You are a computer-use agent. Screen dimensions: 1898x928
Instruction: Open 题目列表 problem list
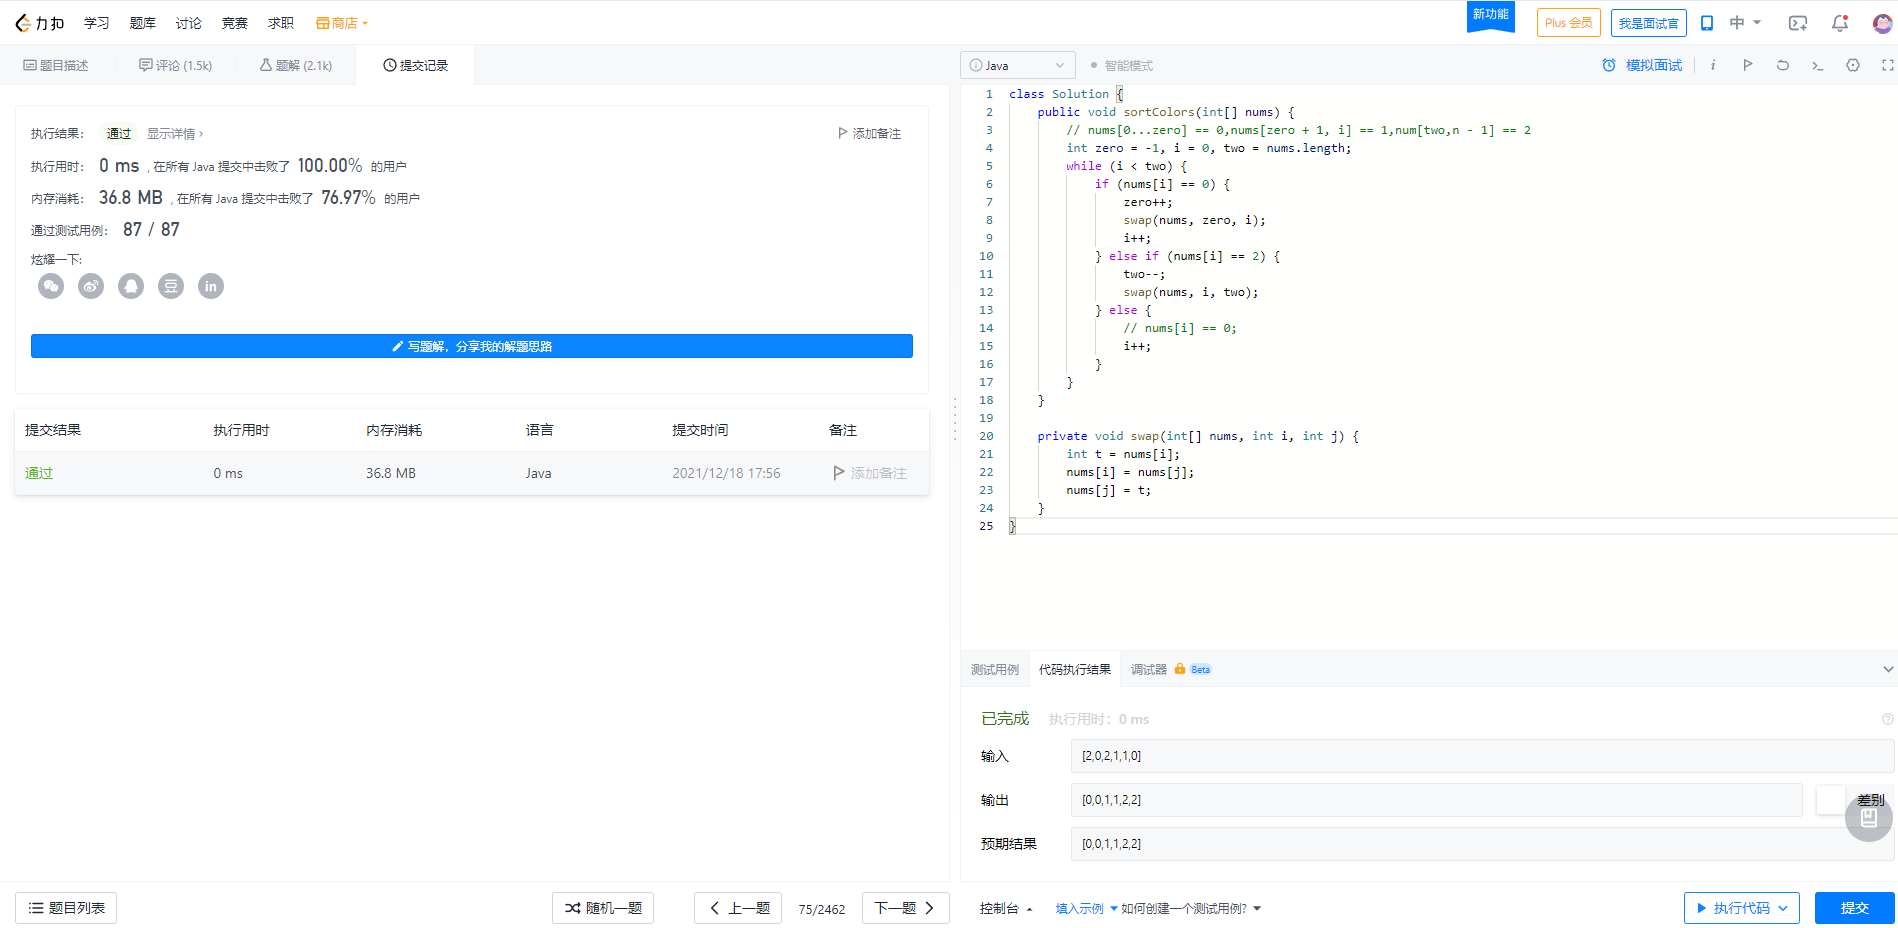pyautogui.click(x=66, y=908)
